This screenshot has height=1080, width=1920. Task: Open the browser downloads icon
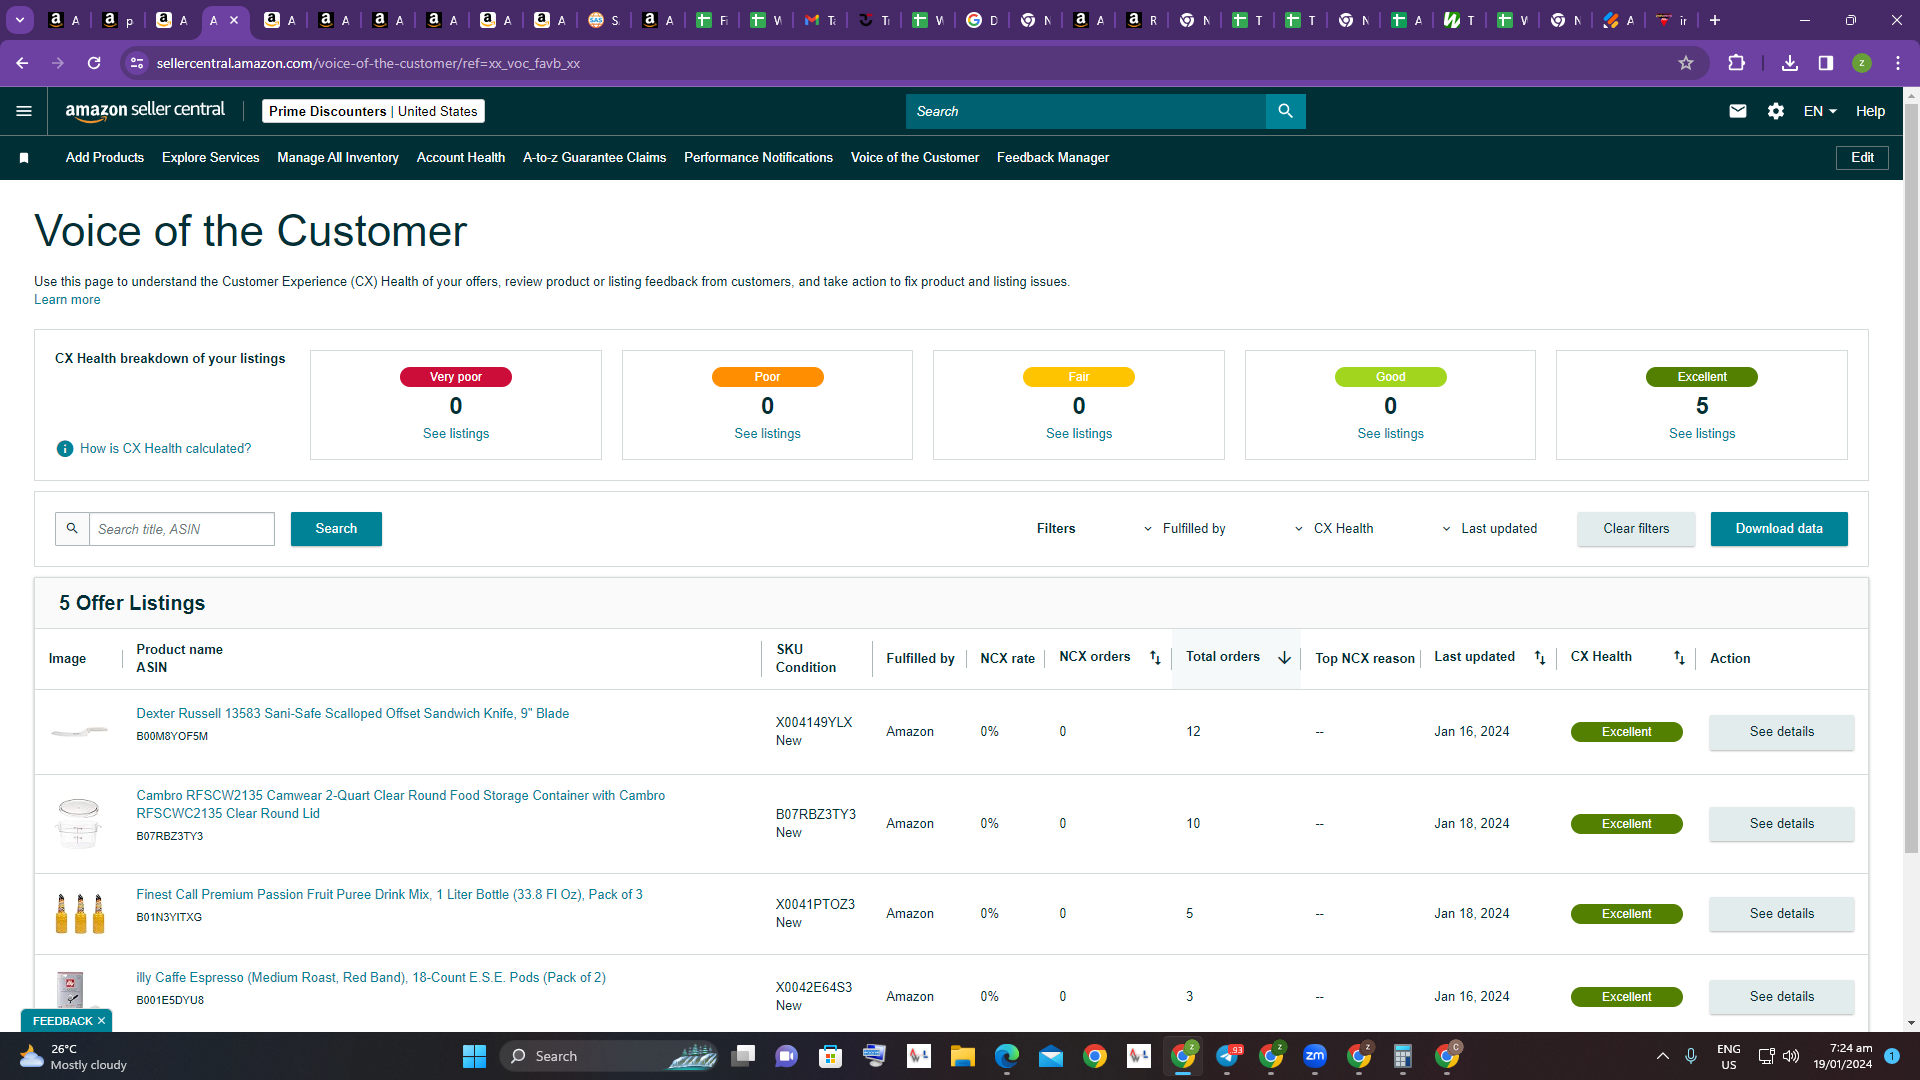[x=1790, y=63]
